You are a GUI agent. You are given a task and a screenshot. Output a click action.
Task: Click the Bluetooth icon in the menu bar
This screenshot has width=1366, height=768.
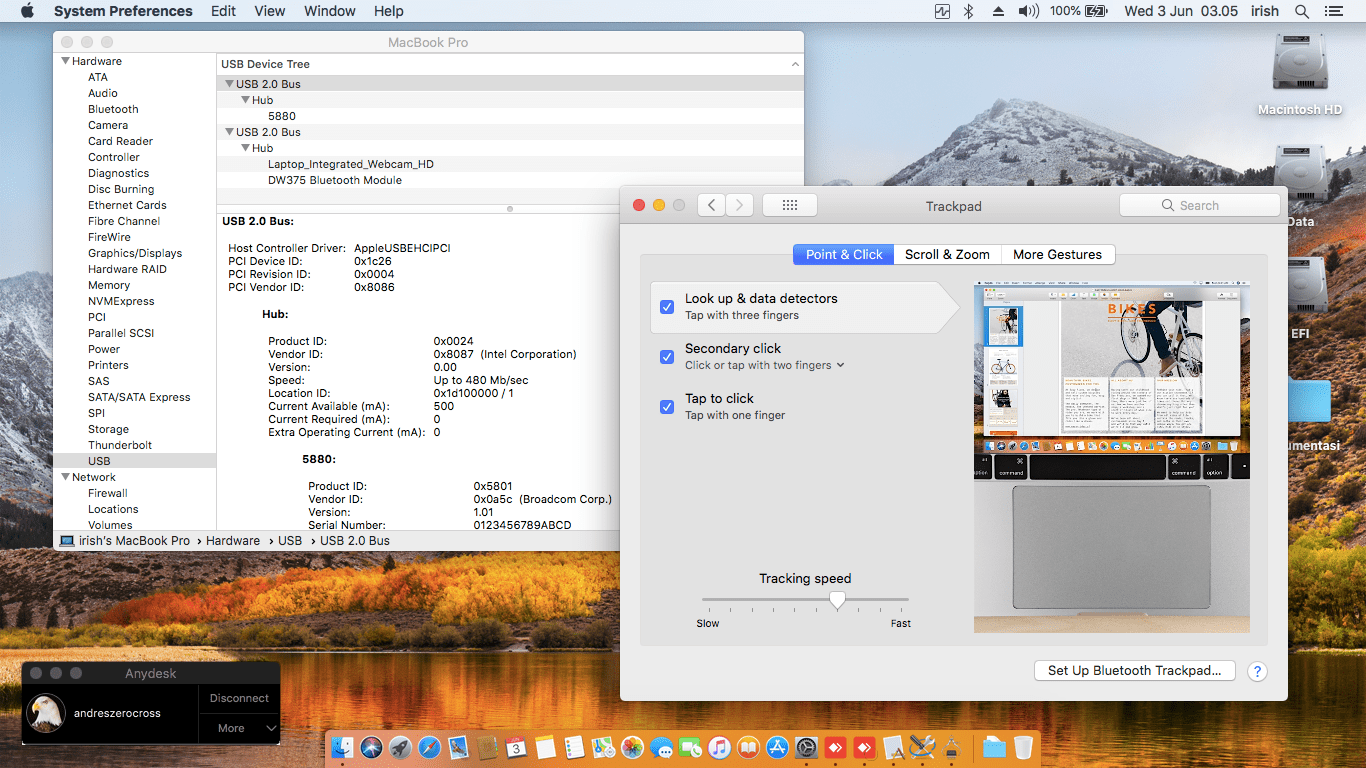click(x=968, y=11)
